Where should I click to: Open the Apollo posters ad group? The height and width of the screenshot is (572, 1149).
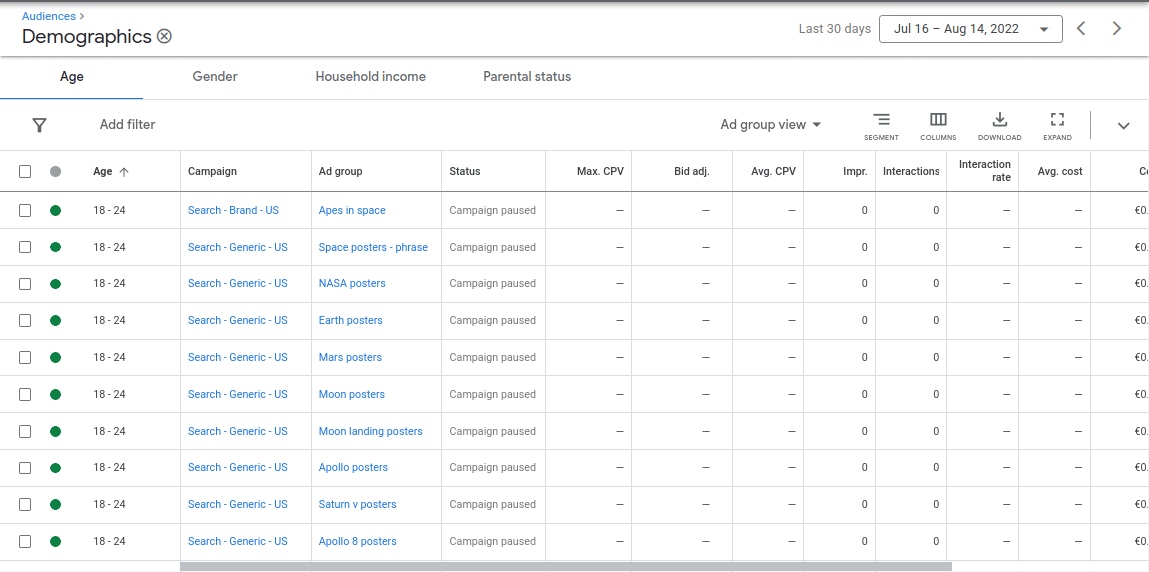point(353,467)
